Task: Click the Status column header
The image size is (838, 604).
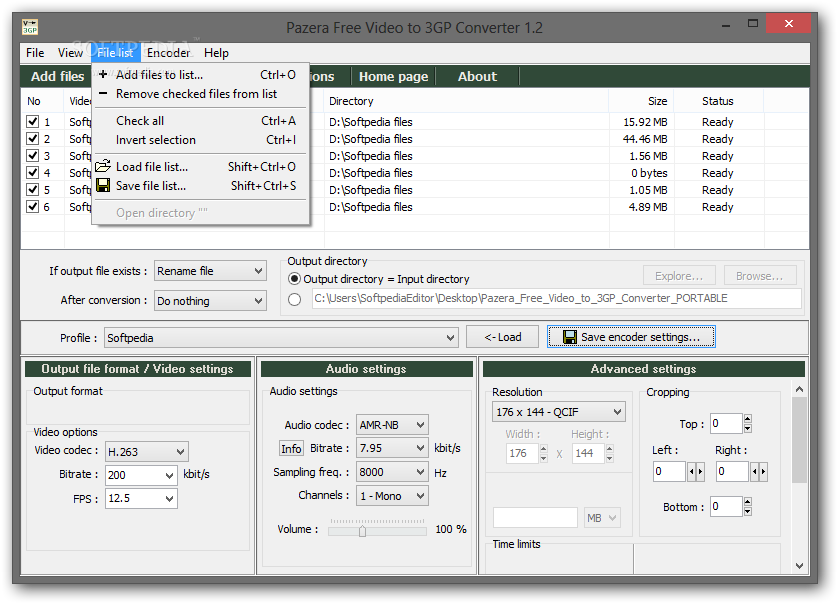Action: (718, 101)
